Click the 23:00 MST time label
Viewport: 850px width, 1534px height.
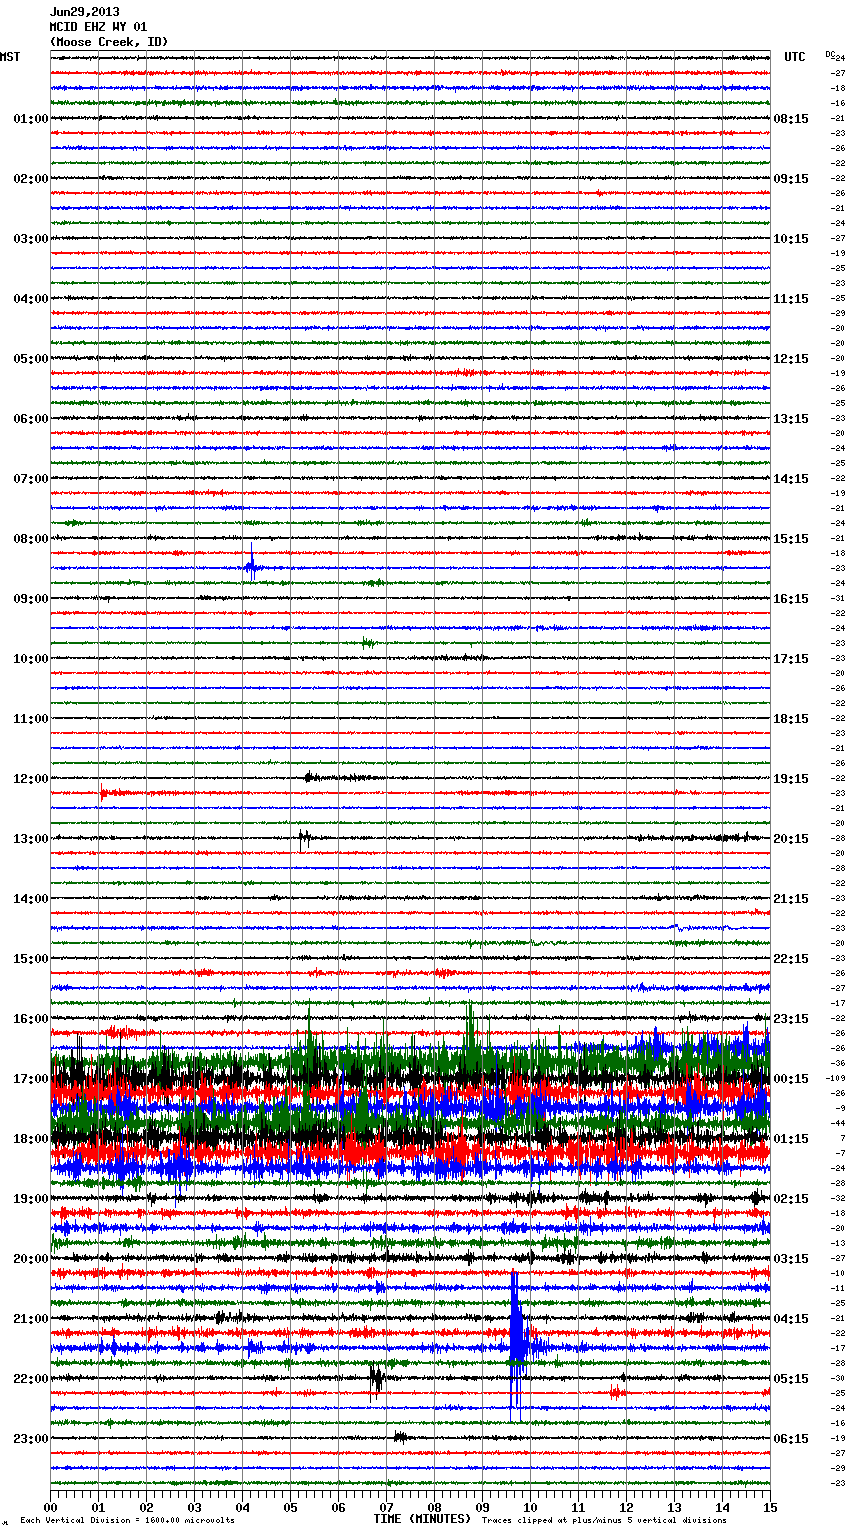pos(31,1439)
